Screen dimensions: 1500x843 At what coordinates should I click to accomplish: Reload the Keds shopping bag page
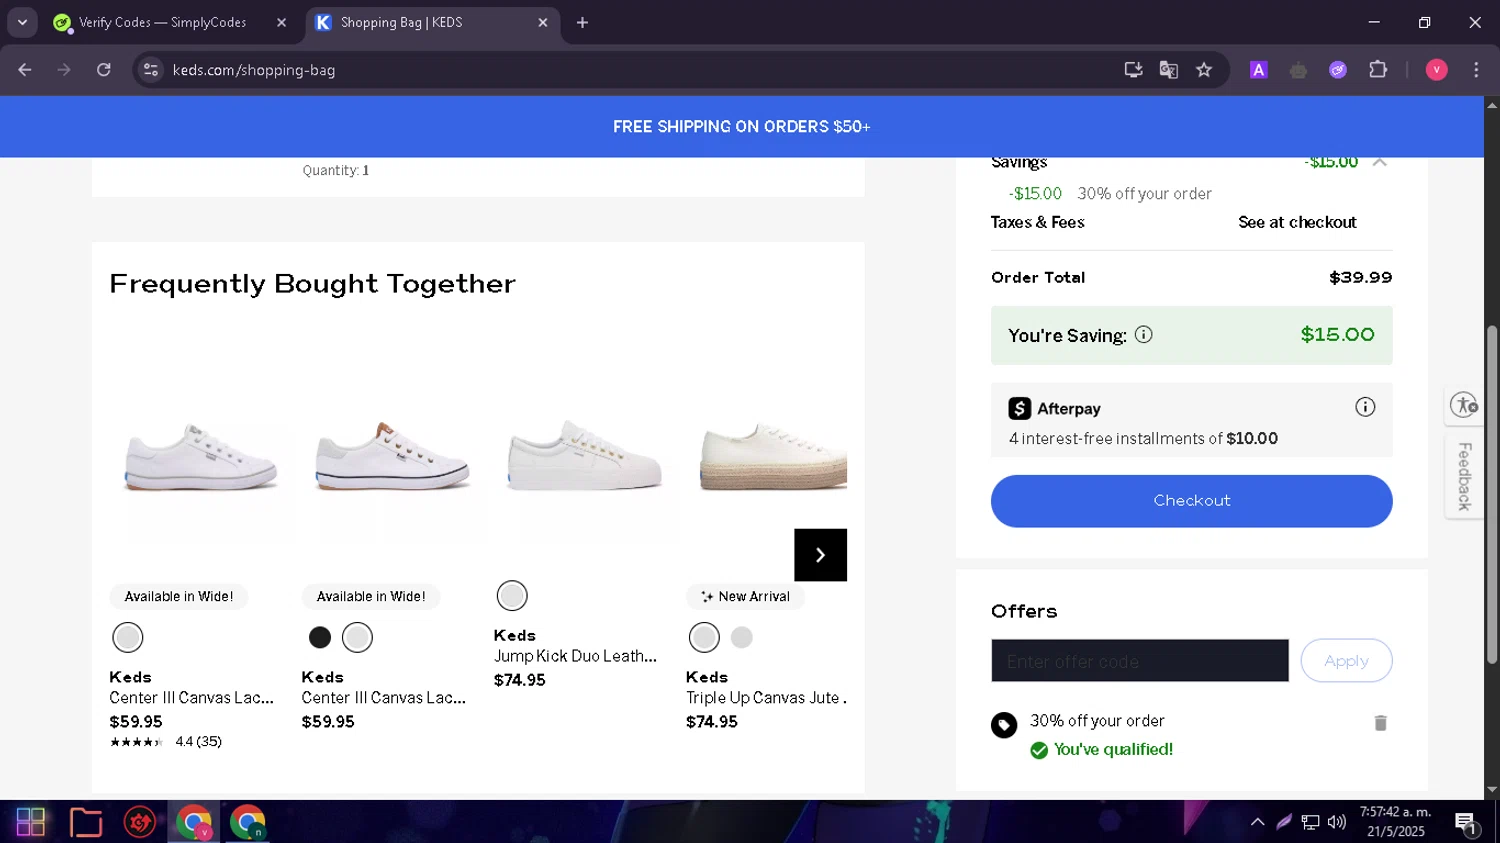coord(104,70)
